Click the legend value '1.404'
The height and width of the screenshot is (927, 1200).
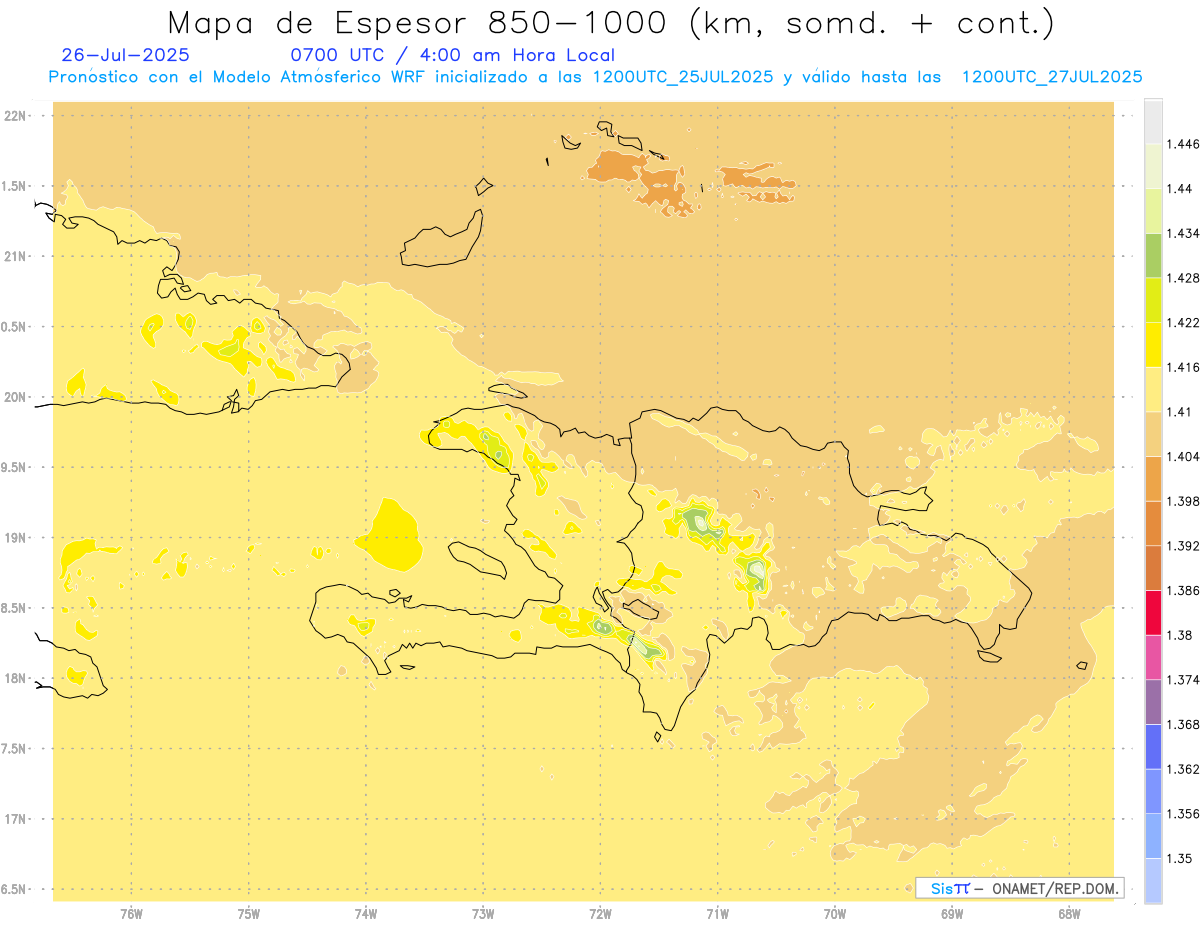pos(1183,456)
